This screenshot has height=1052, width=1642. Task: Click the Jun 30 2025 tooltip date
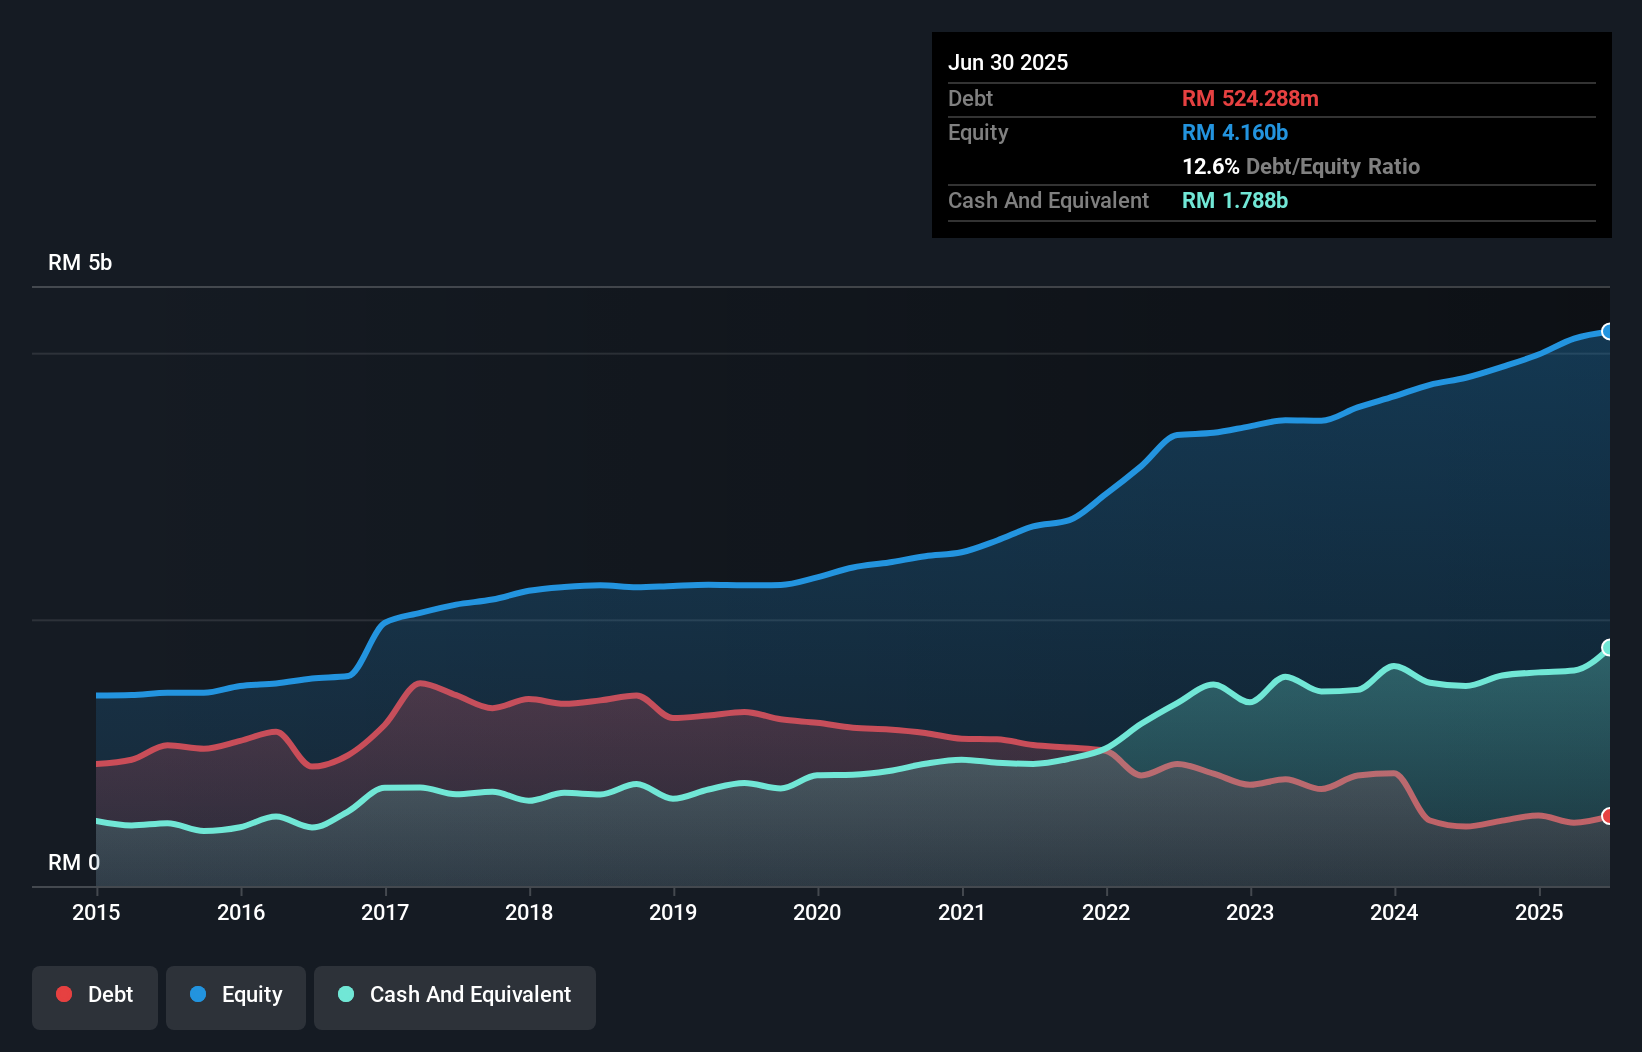(1008, 62)
